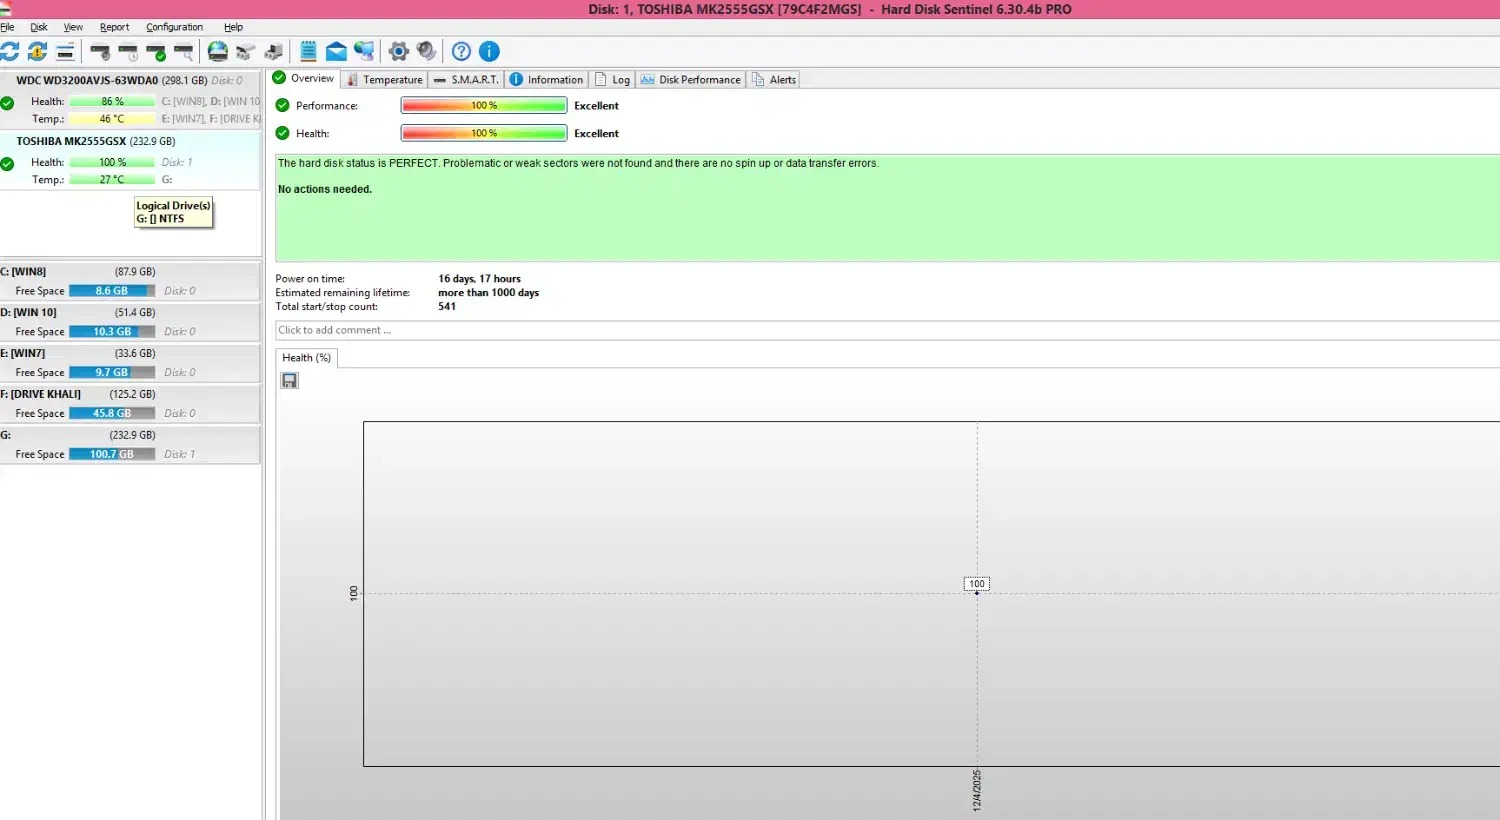Click the disk icon with green checkmark

click(x=156, y=52)
